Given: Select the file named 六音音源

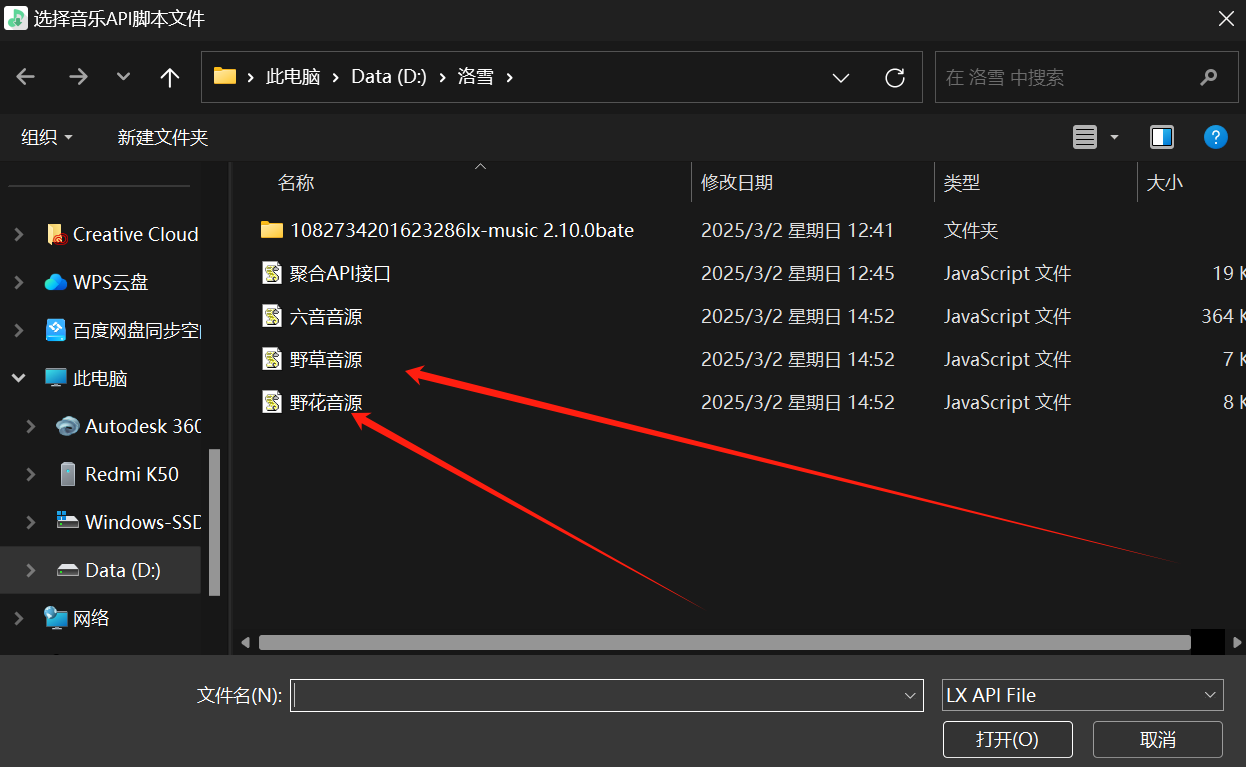Looking at the screenshot, I should point(326,316).
